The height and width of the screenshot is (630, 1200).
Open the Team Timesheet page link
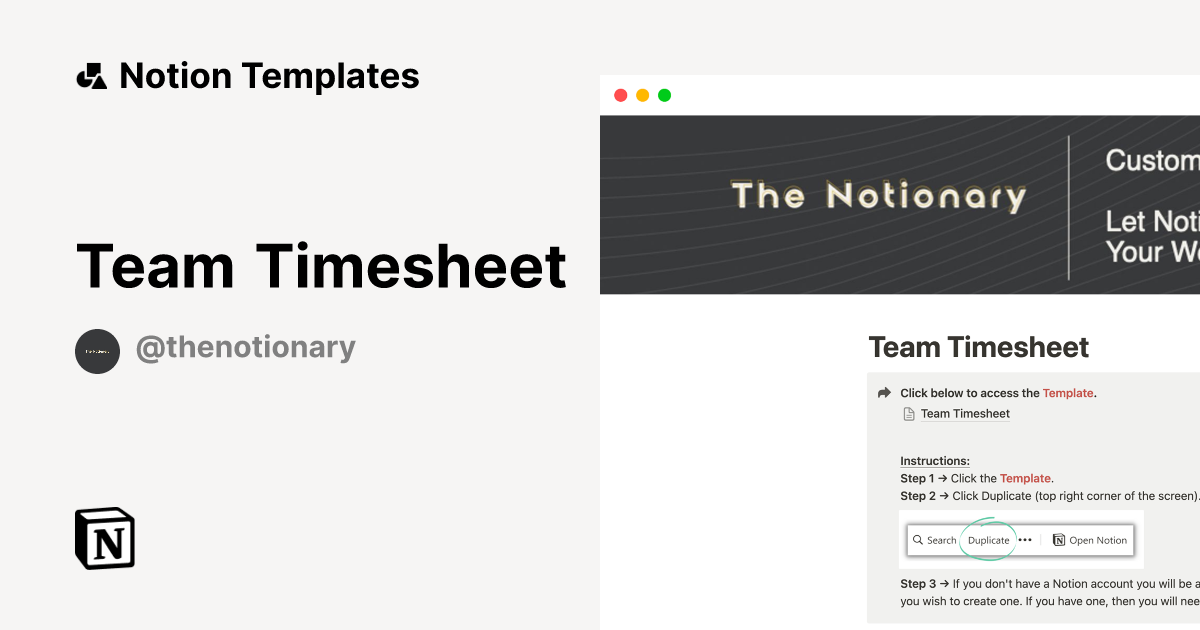(x=964, y=413)
